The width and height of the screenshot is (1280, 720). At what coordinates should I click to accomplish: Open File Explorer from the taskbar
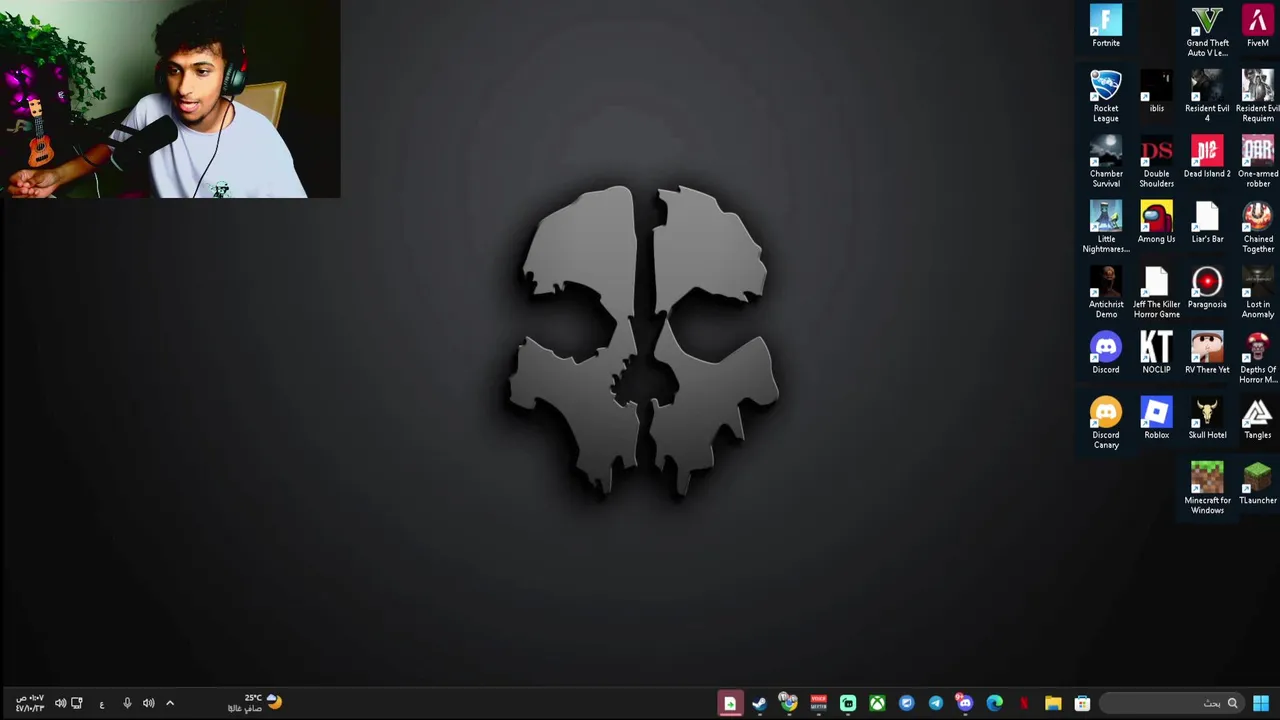(x=1053, y=703)
